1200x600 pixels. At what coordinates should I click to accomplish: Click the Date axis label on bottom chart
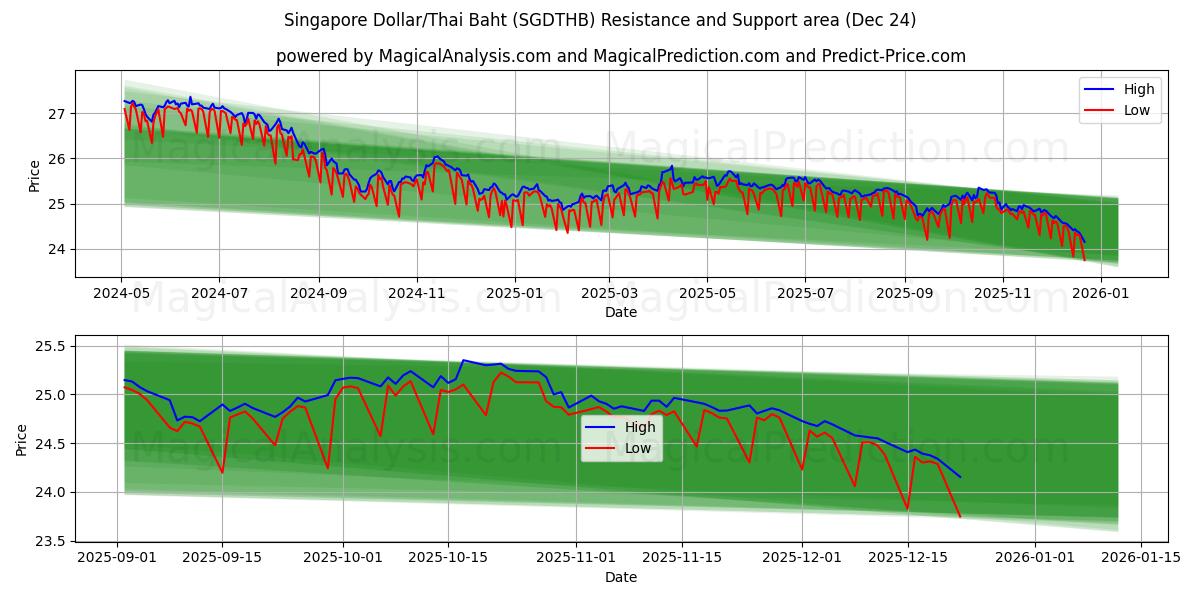click(x=621, y=577)
